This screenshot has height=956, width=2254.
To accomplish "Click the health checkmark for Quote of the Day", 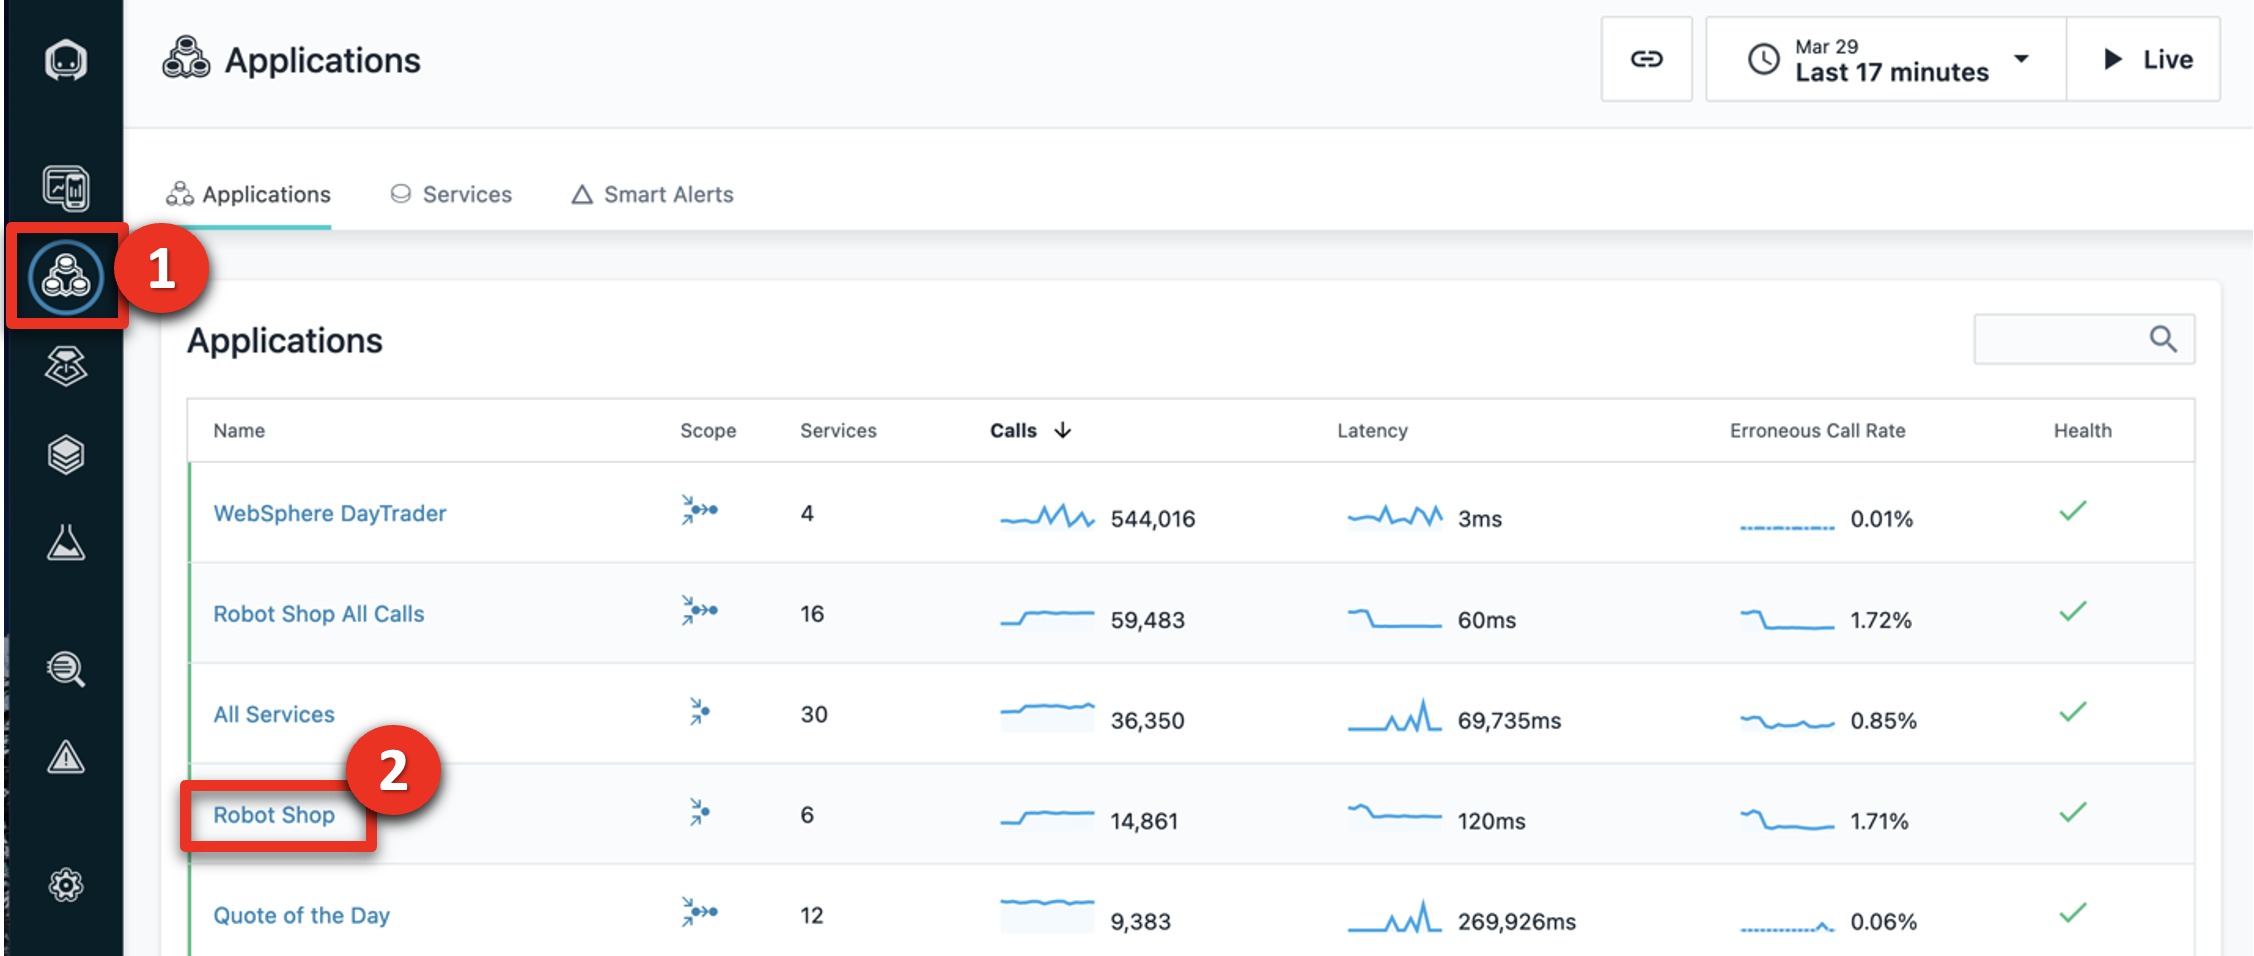I will tap(2073, 913).
